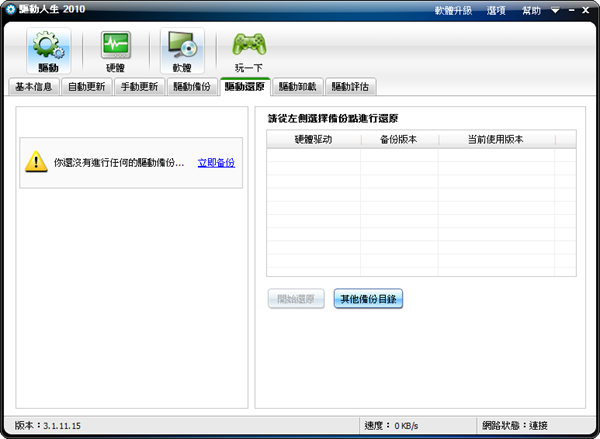Switch to the 手動更新 tab
This screenshot has width=600, height=439.
pos(139,87)
